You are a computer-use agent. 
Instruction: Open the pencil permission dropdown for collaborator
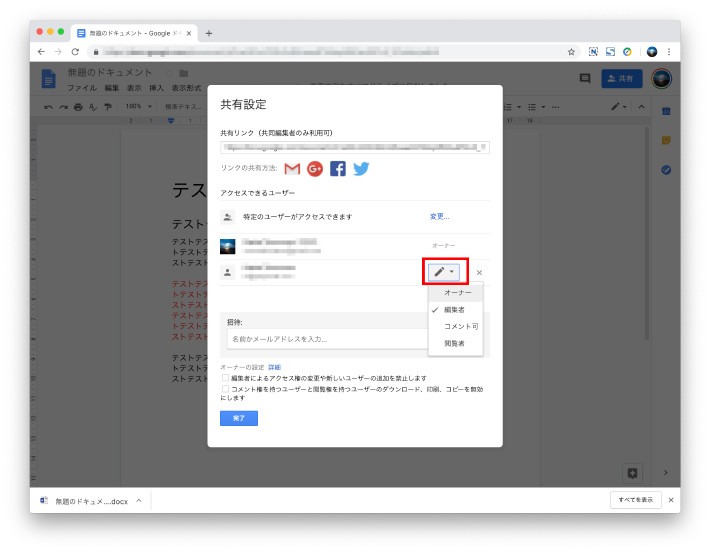(x=444, y=272)
